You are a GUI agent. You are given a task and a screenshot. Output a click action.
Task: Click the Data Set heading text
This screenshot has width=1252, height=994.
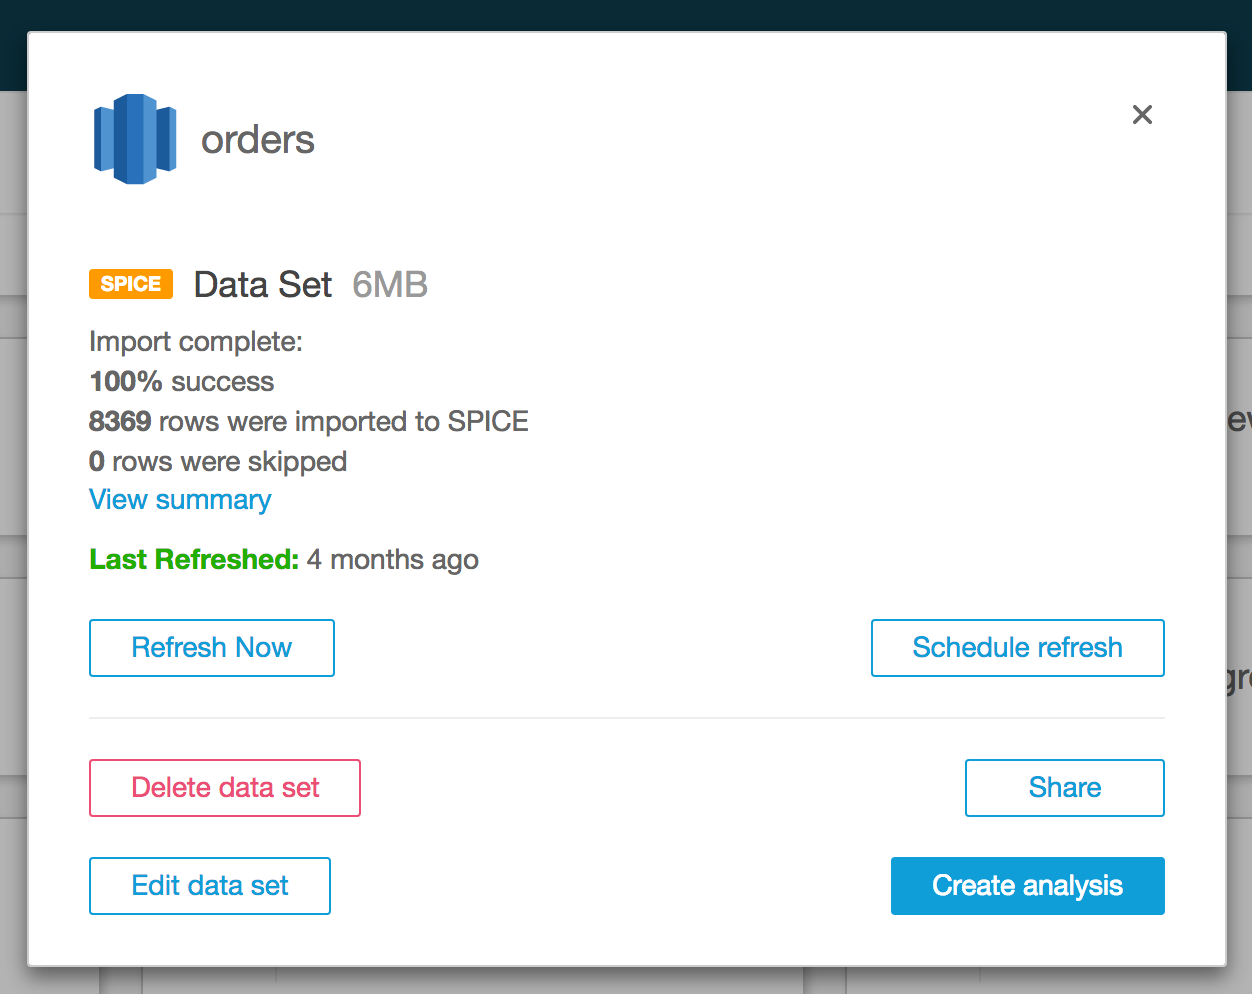pos(262,285)
